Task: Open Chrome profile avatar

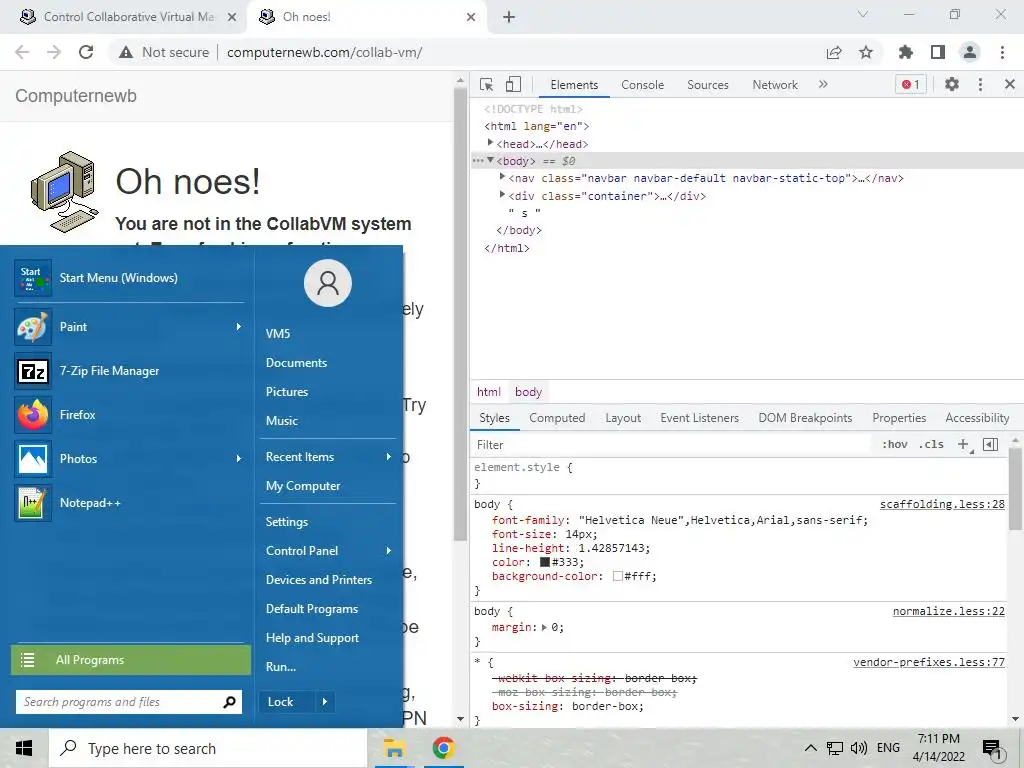Action: tap(970, 52)
